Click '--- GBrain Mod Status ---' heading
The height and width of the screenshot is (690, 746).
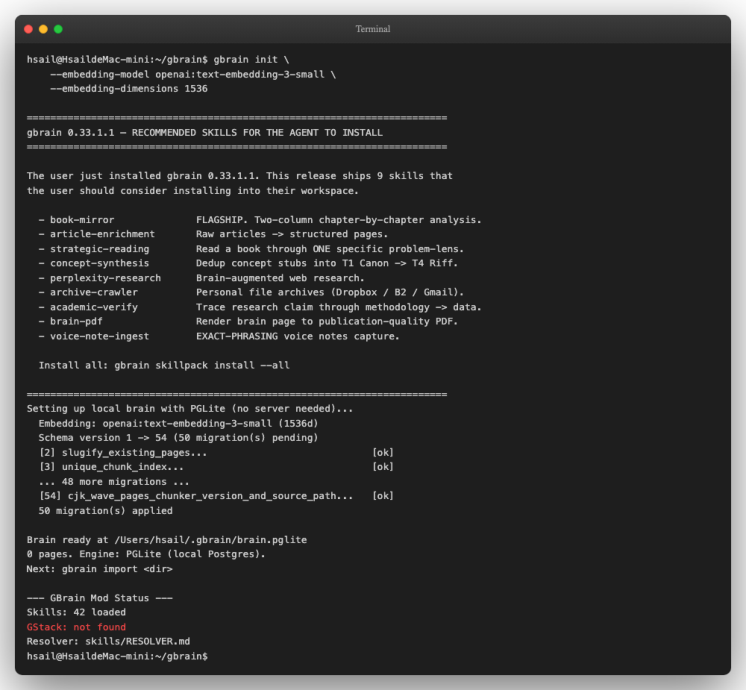[99, 598]
